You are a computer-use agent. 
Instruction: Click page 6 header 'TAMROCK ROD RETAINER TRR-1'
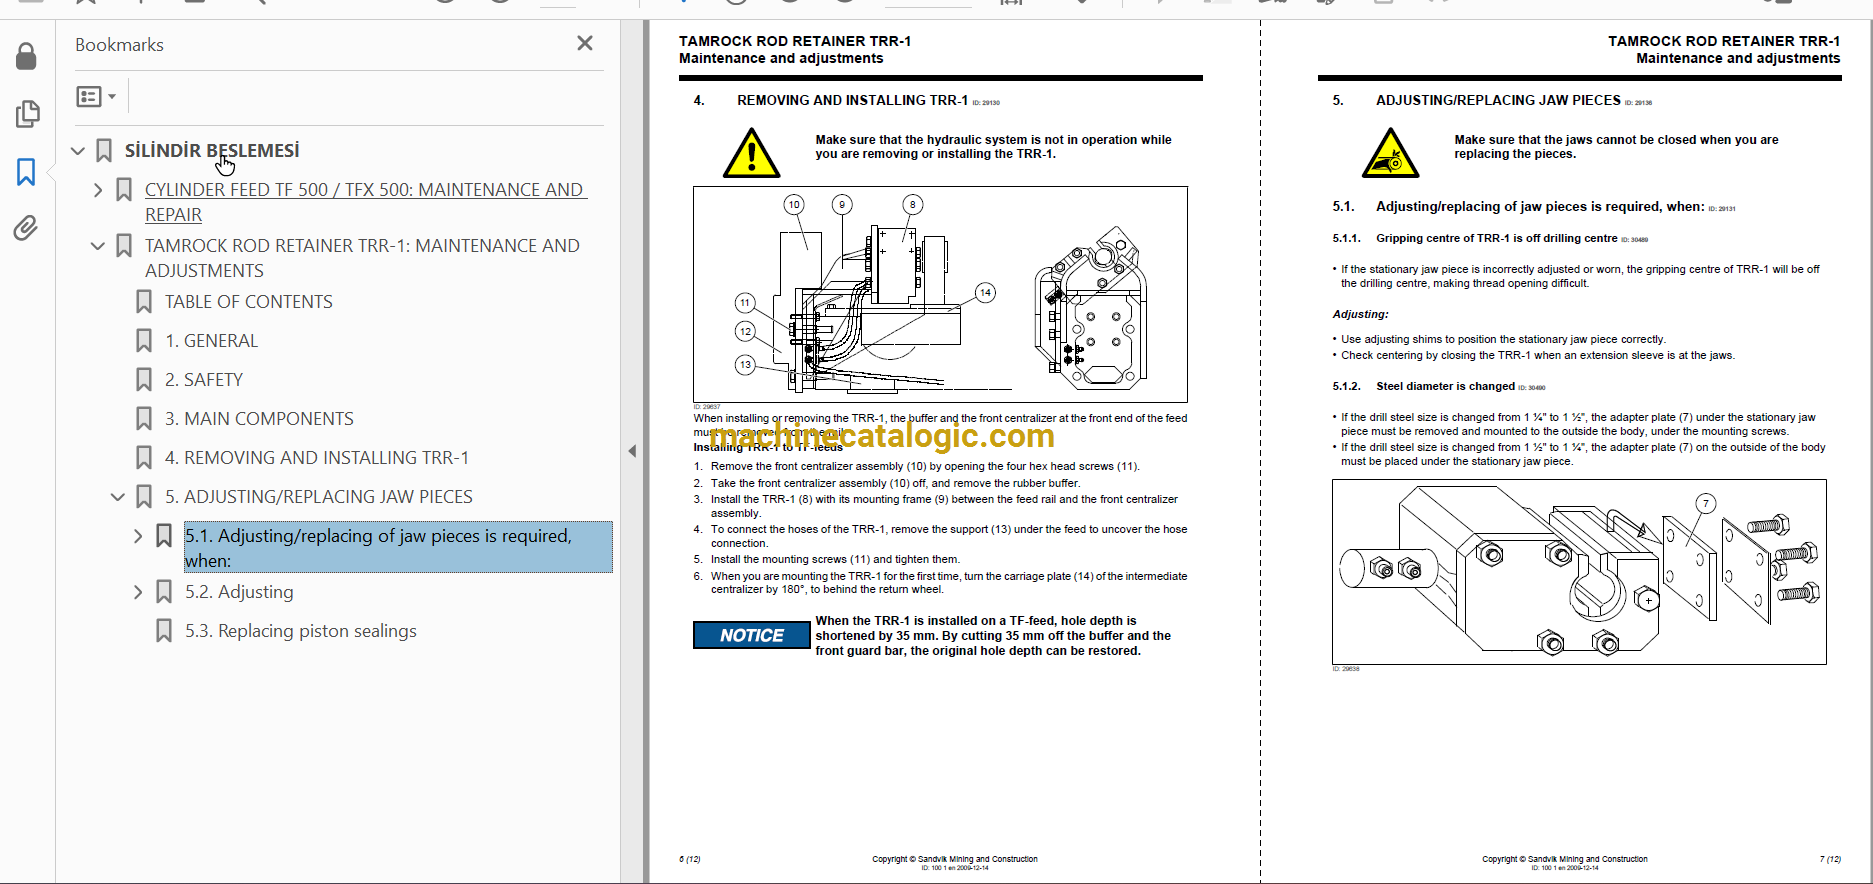pyautogui.click(x=795, y=41)
